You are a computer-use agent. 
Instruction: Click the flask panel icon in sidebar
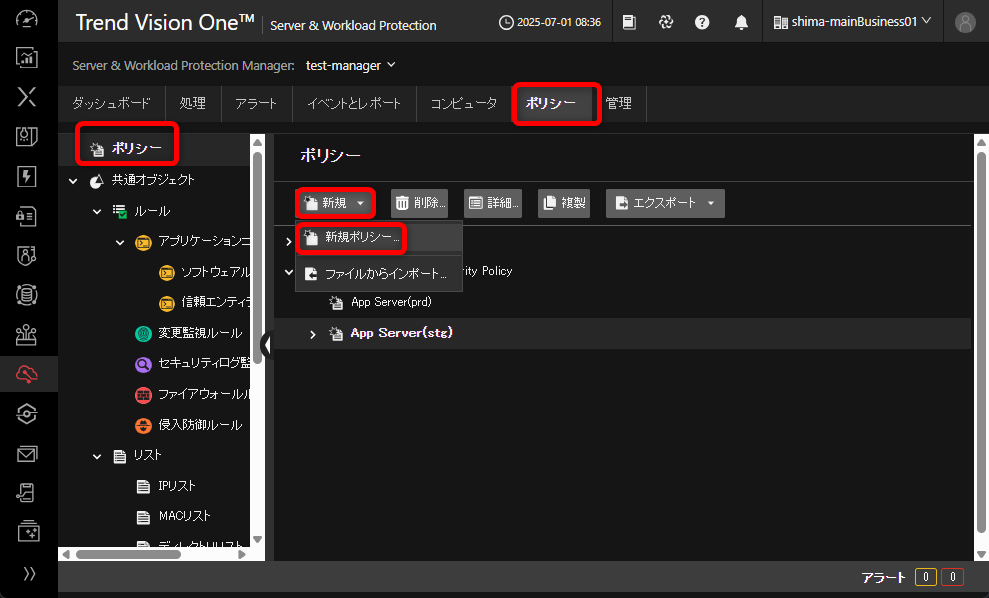26,136
